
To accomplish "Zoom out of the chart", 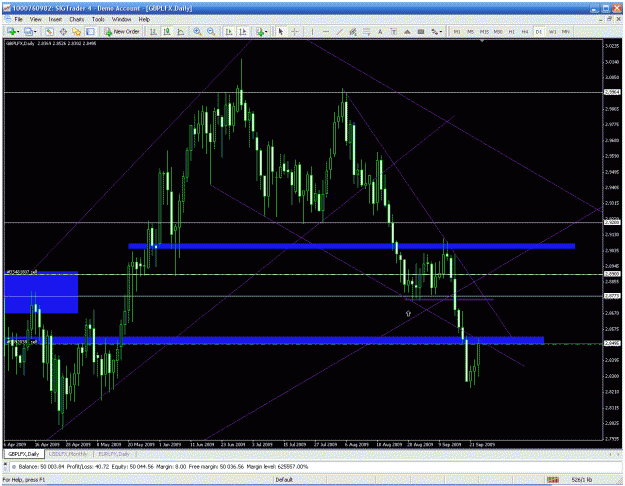I will click(x=211, y=31).
